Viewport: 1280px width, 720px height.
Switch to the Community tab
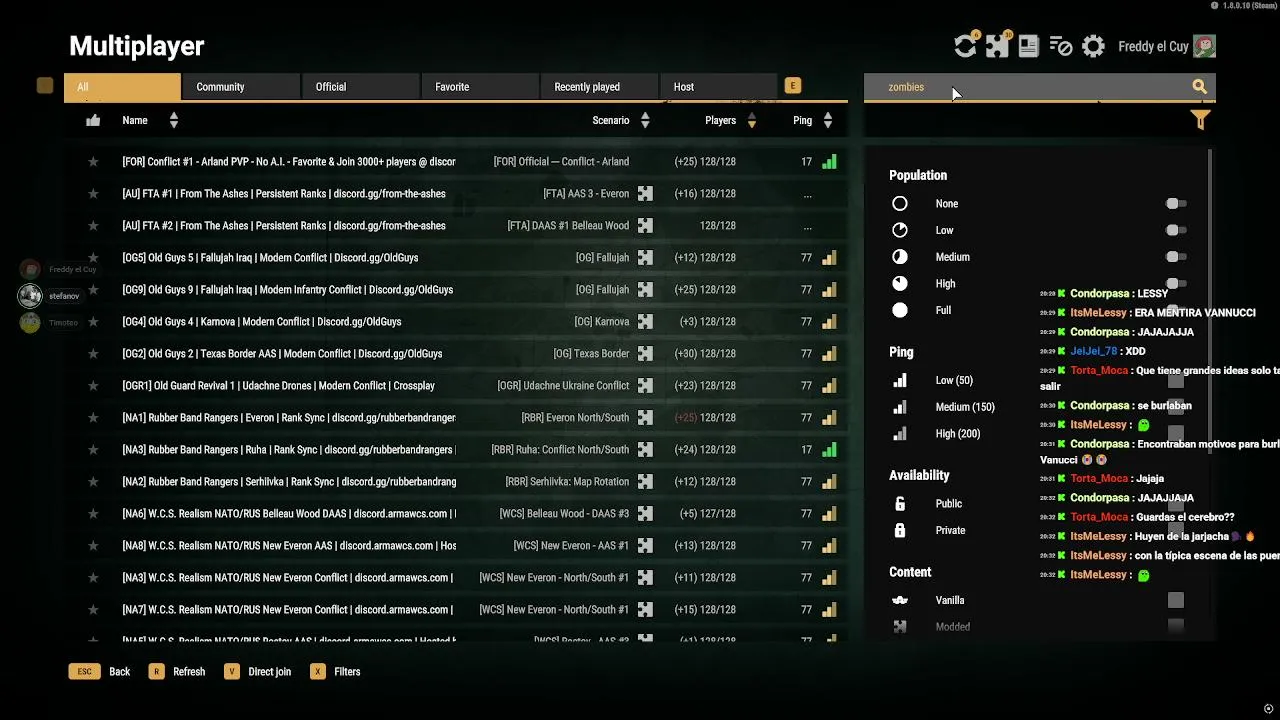click(x=241, y=87)
